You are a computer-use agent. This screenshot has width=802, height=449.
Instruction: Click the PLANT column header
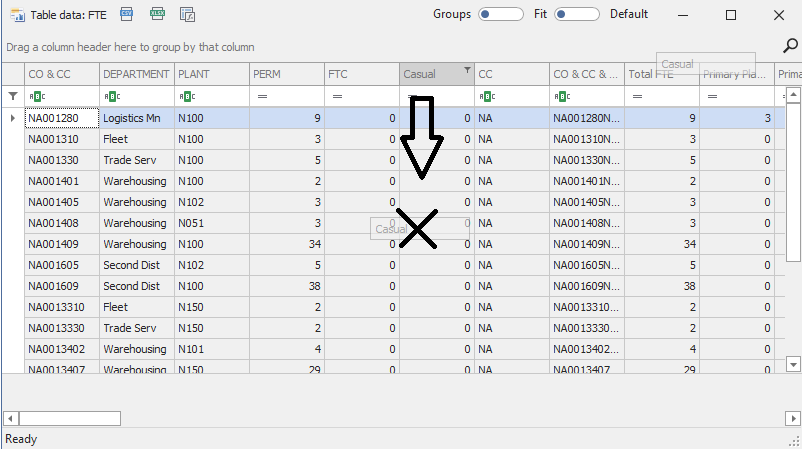(211, 74)
